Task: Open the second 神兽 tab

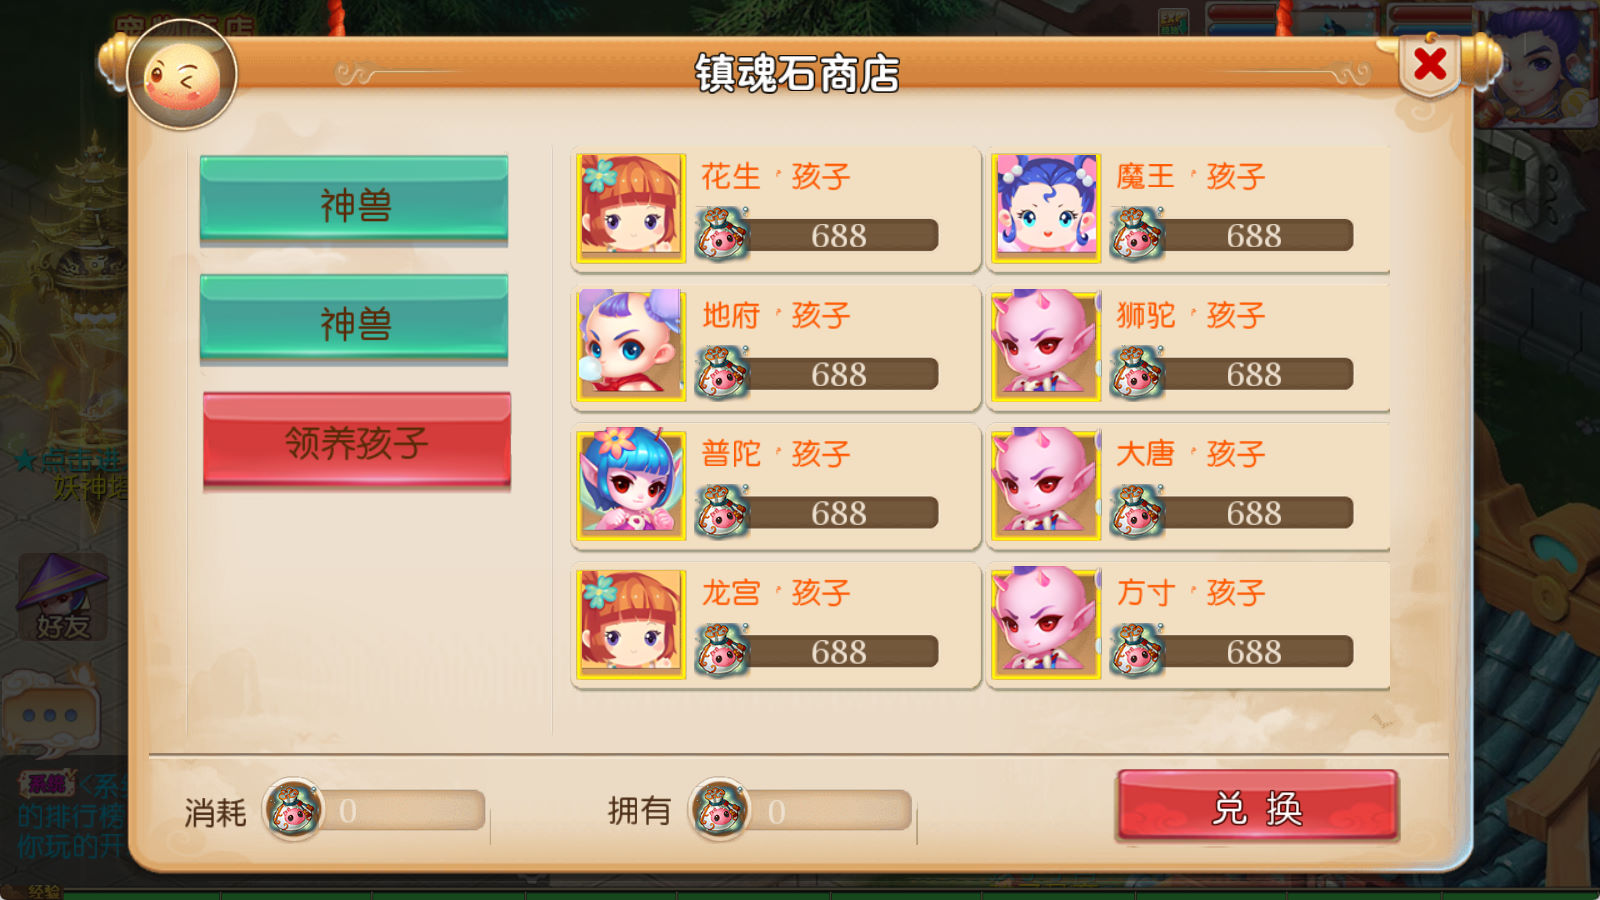Action: click(354, 319)
